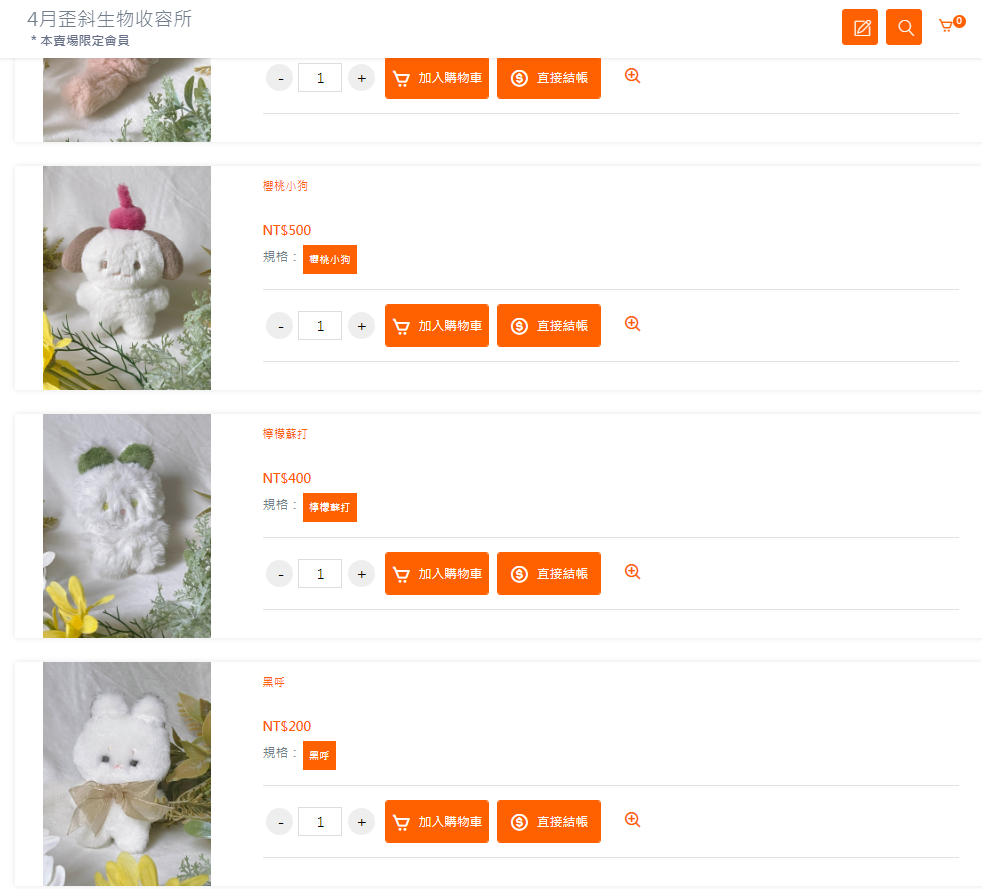Viewport: 982px width, 889px height.
Task: Select the 櫻桃小狗 specification option
Action: tap(330, 259)
